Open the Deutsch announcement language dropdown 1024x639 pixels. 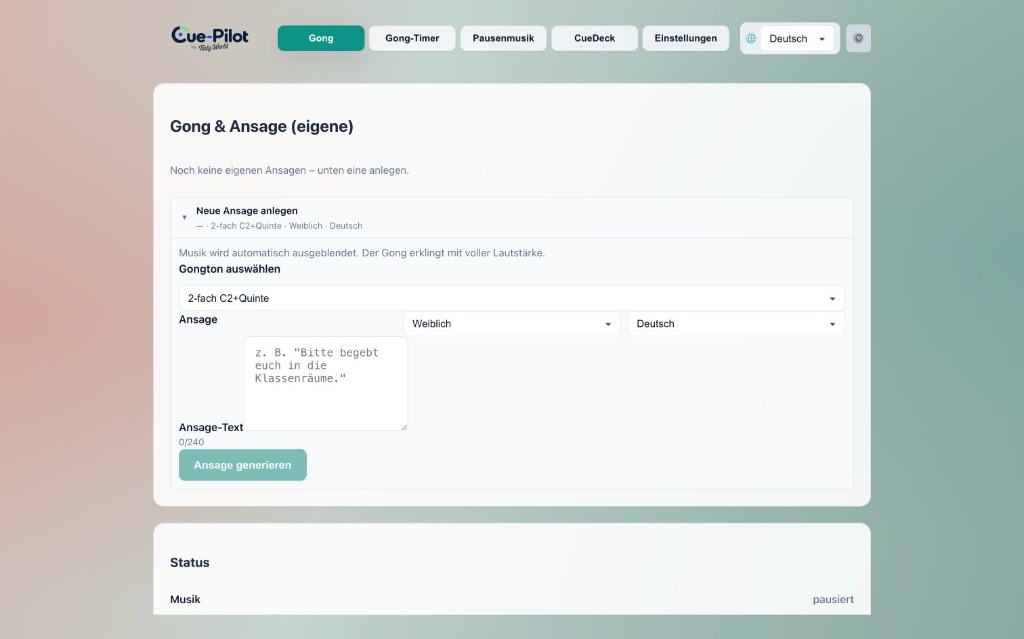click(x=735, y=323)
